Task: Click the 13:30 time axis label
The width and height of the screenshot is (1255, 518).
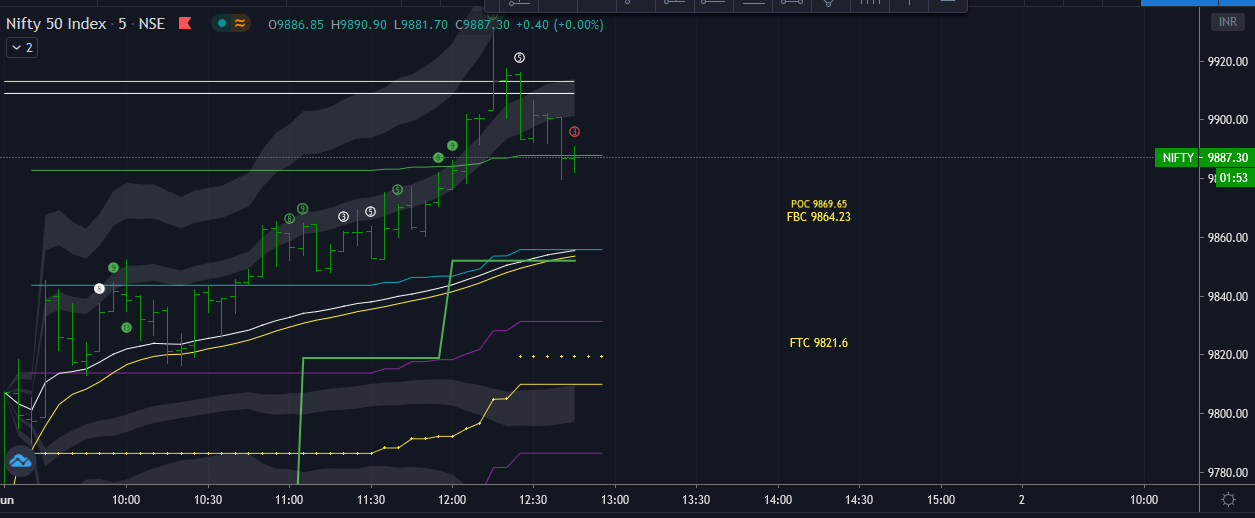Action: pyautogui.click(x=696, y=499)
